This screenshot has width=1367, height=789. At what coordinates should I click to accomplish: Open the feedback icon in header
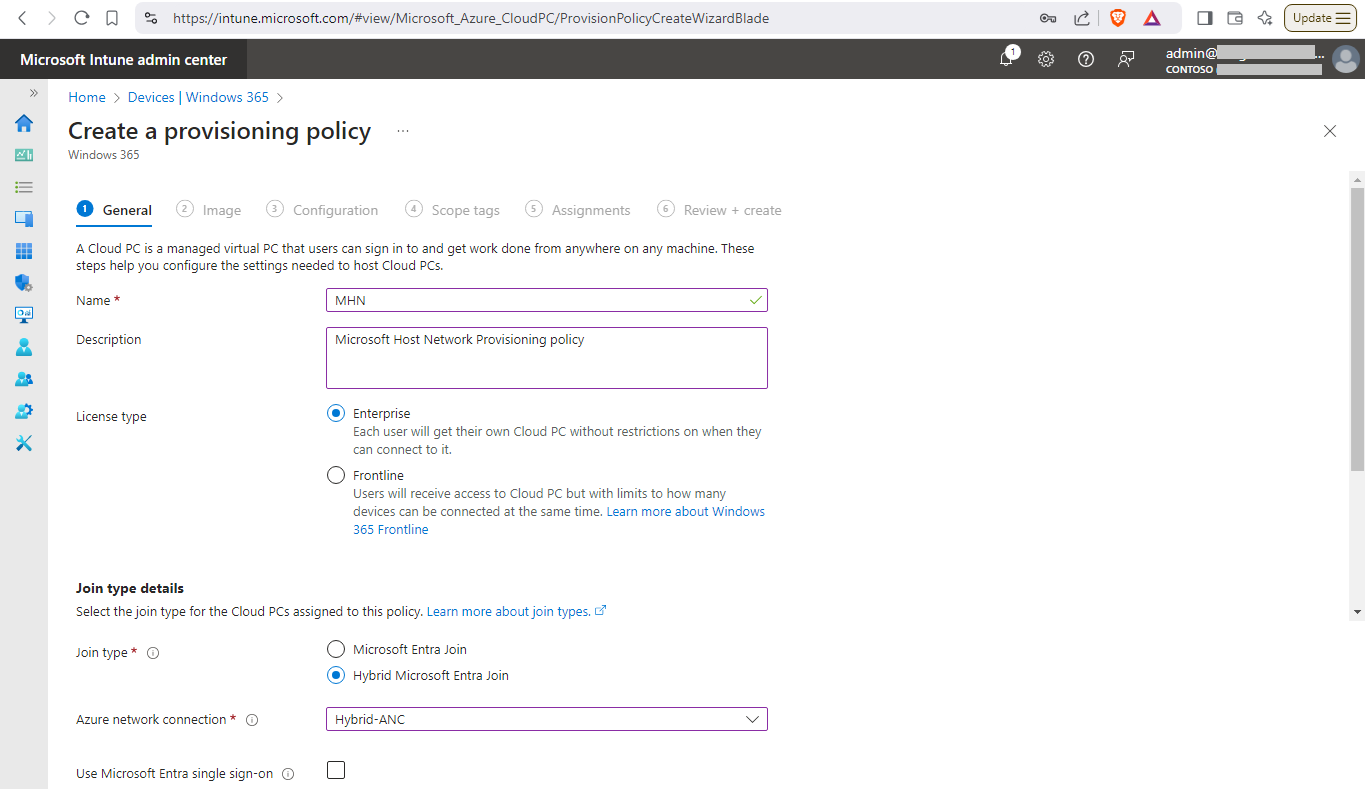point(1126,59)
